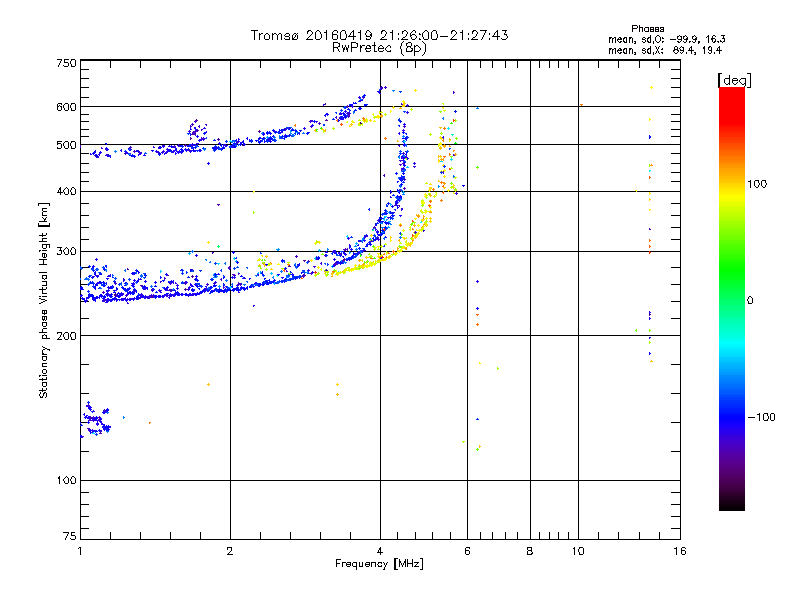Screen dimensions: 800x600
Task: Click the 'Frequency [MHz]' axis label
Action: (379, 564)
